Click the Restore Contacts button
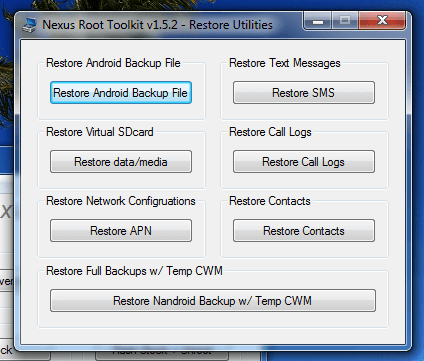This screenshot has width=424, height=361. pos(304,231)
